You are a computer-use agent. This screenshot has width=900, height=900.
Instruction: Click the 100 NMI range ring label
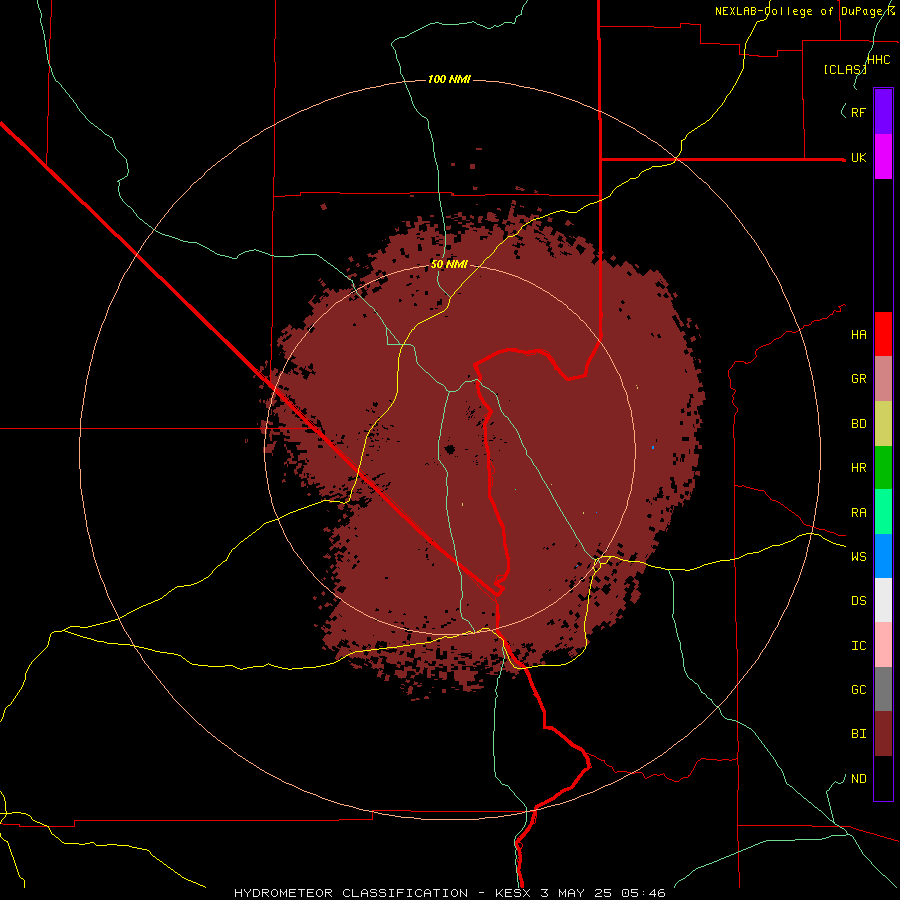click(x=449, y=79)
